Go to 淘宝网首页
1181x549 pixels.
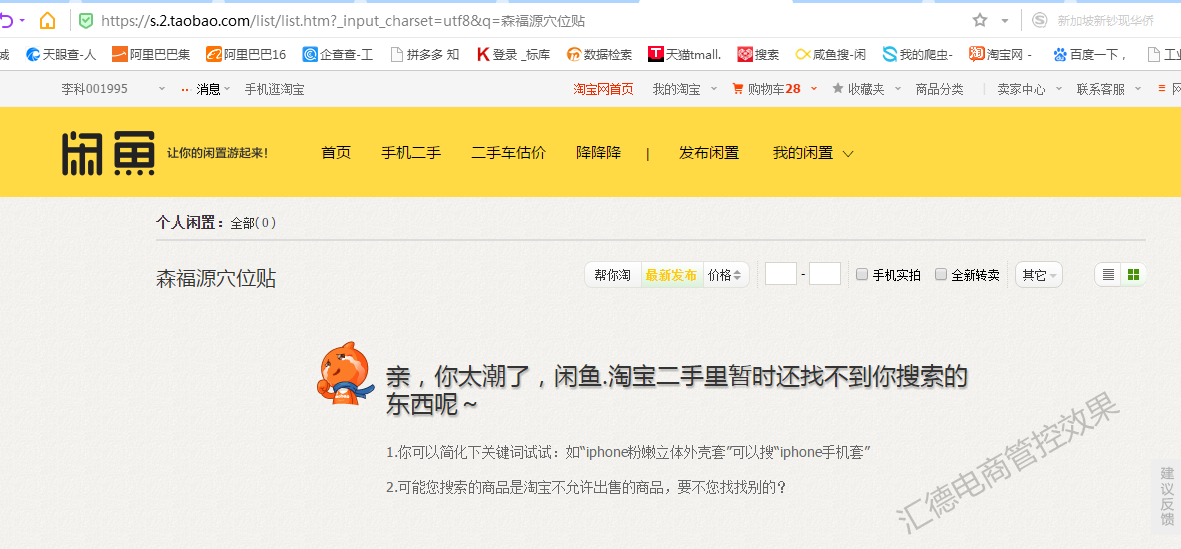tap(603, 89)
